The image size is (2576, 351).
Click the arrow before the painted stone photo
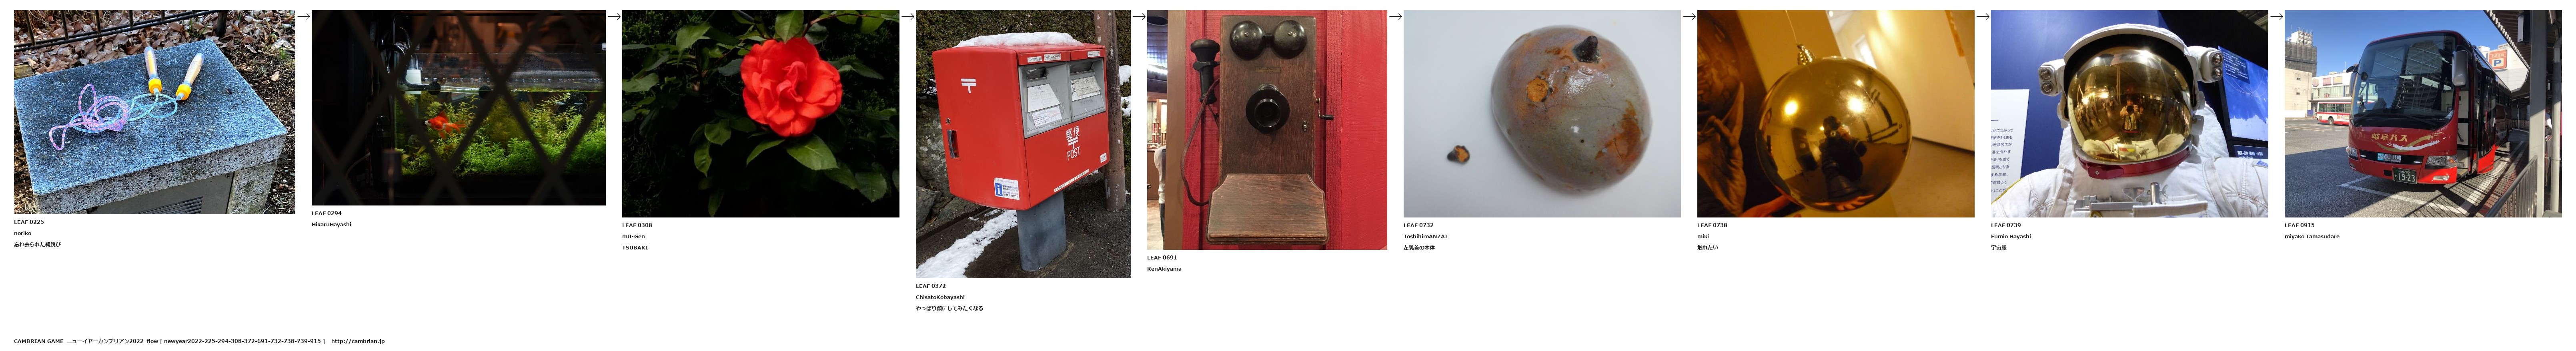click(1395, 16)
